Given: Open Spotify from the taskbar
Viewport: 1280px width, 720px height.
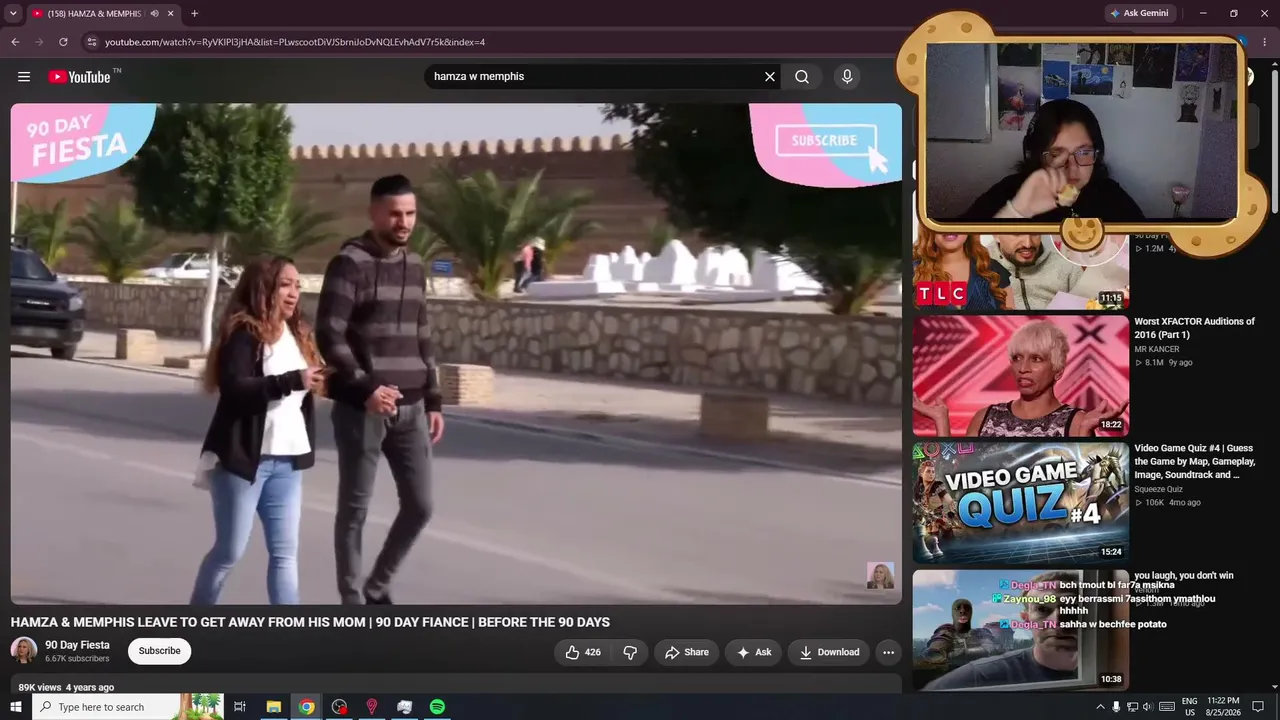Looking at the screenshot, I should pyautogui.click(x=437, y=707).
